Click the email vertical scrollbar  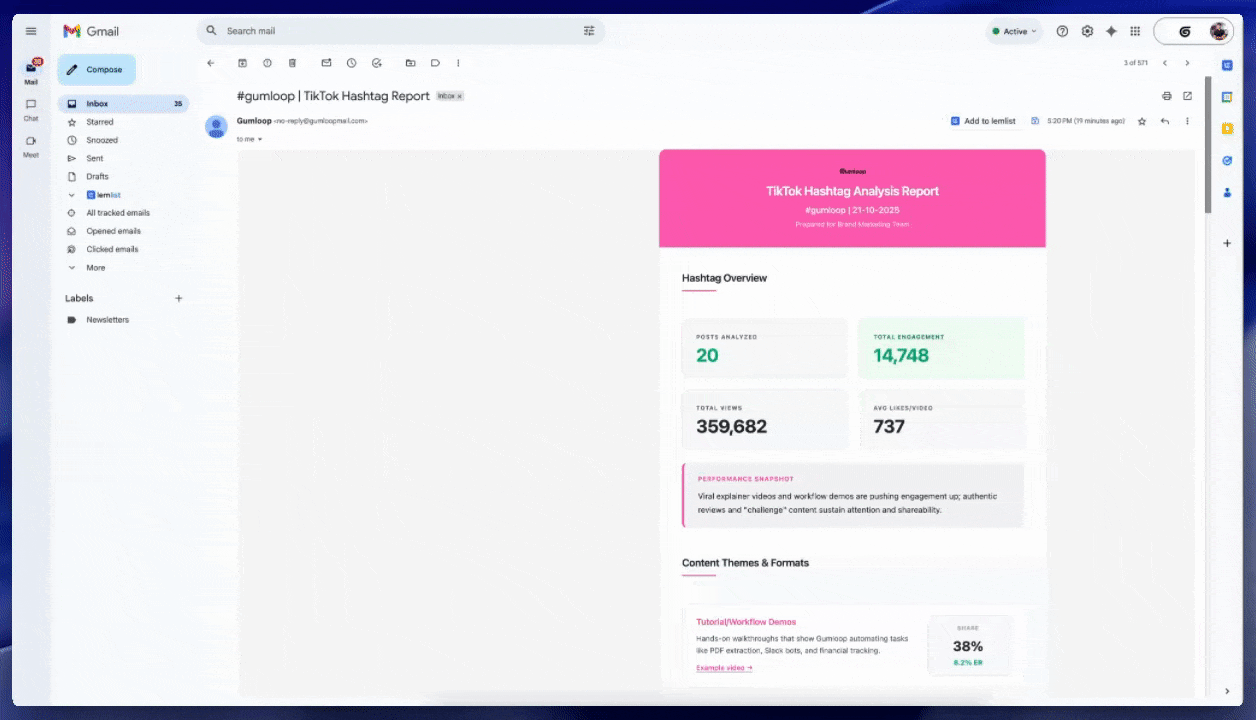point(1208,146)
